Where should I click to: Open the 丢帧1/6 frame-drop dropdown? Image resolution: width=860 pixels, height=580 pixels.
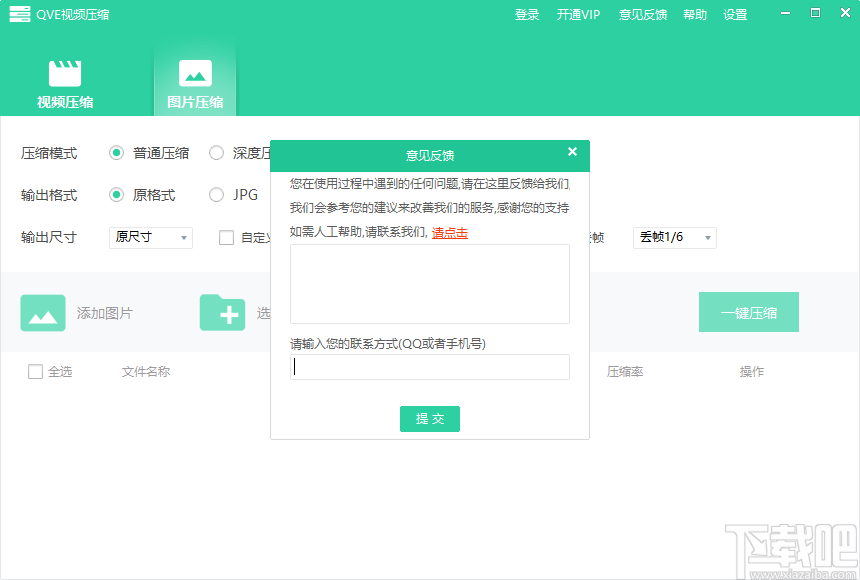(x=674, y=238)
